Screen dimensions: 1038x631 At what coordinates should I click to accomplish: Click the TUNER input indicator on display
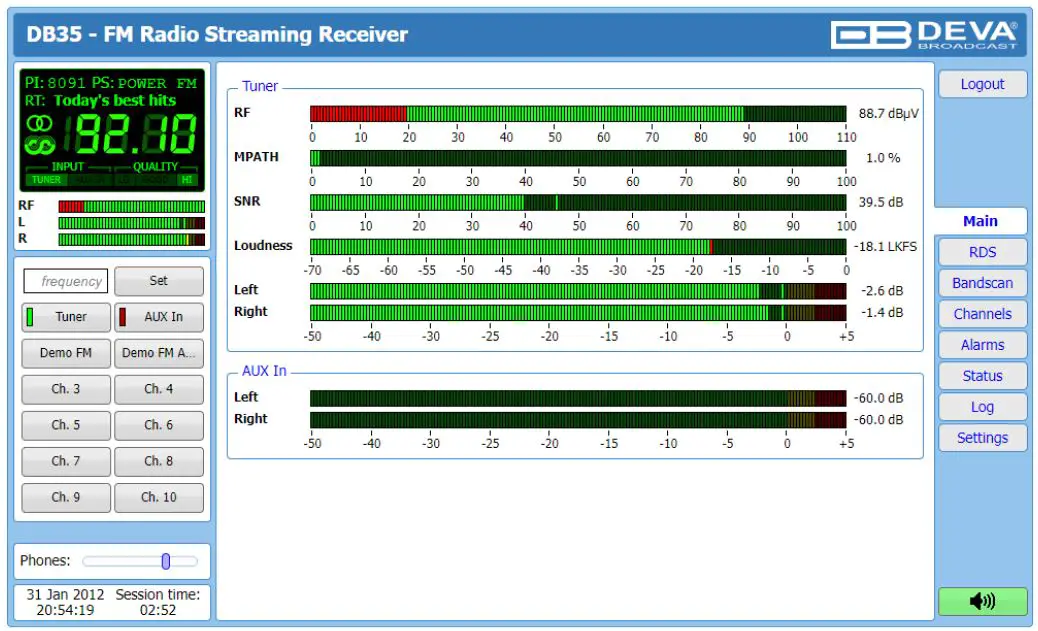46,179
